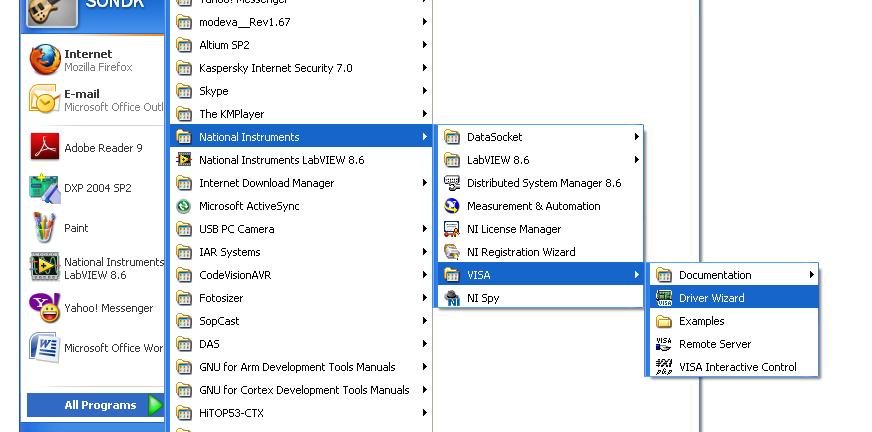Click DataSocket folder icon
Image resolution: width=872 pixels, height=432 pixels.
pos(452,137)
